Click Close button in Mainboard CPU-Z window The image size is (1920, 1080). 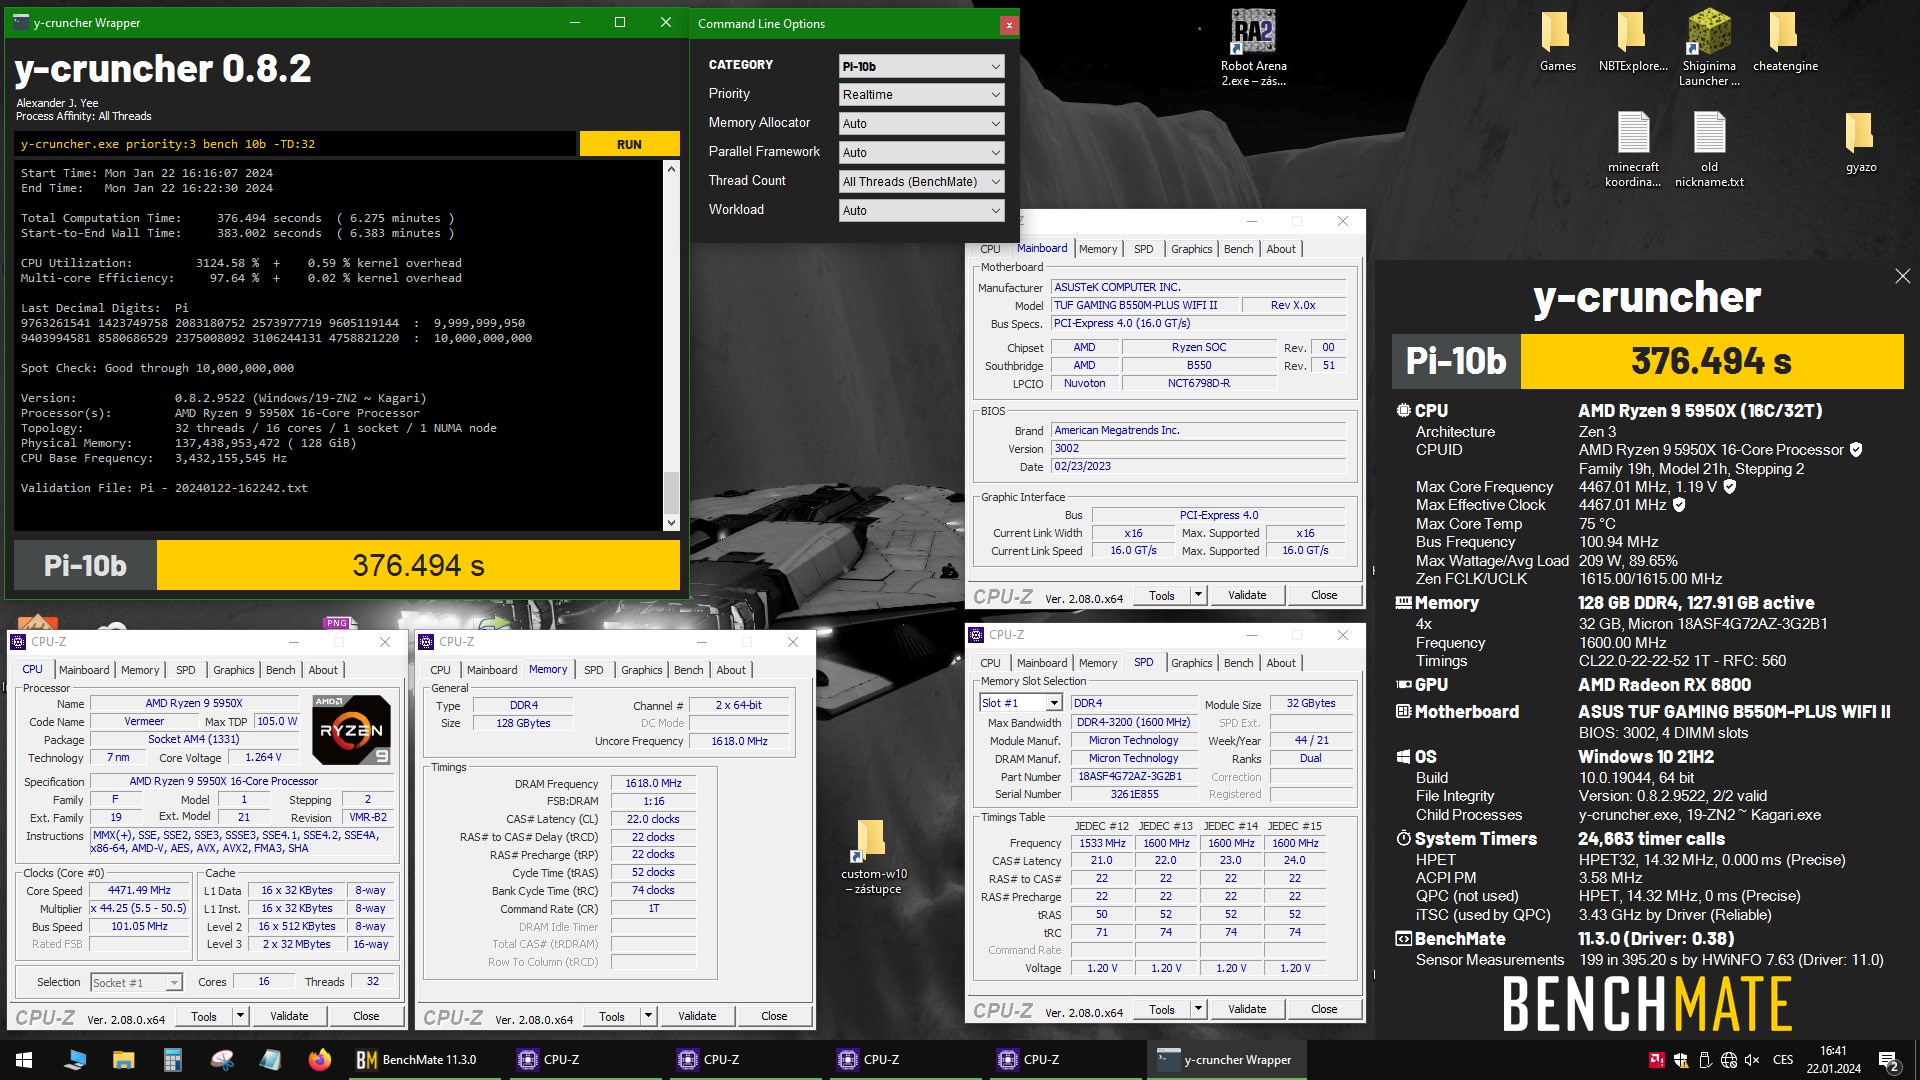(1324, 595)
